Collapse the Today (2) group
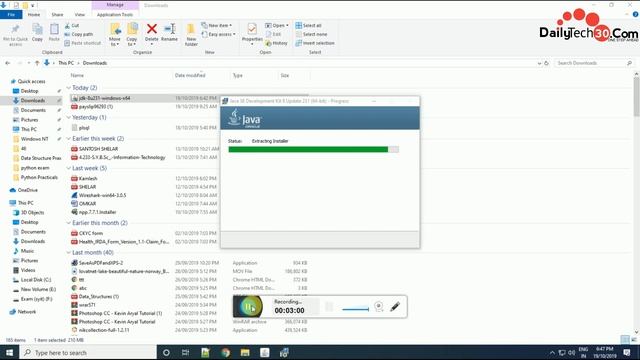The image size is (640, 360). click(69, 88)
